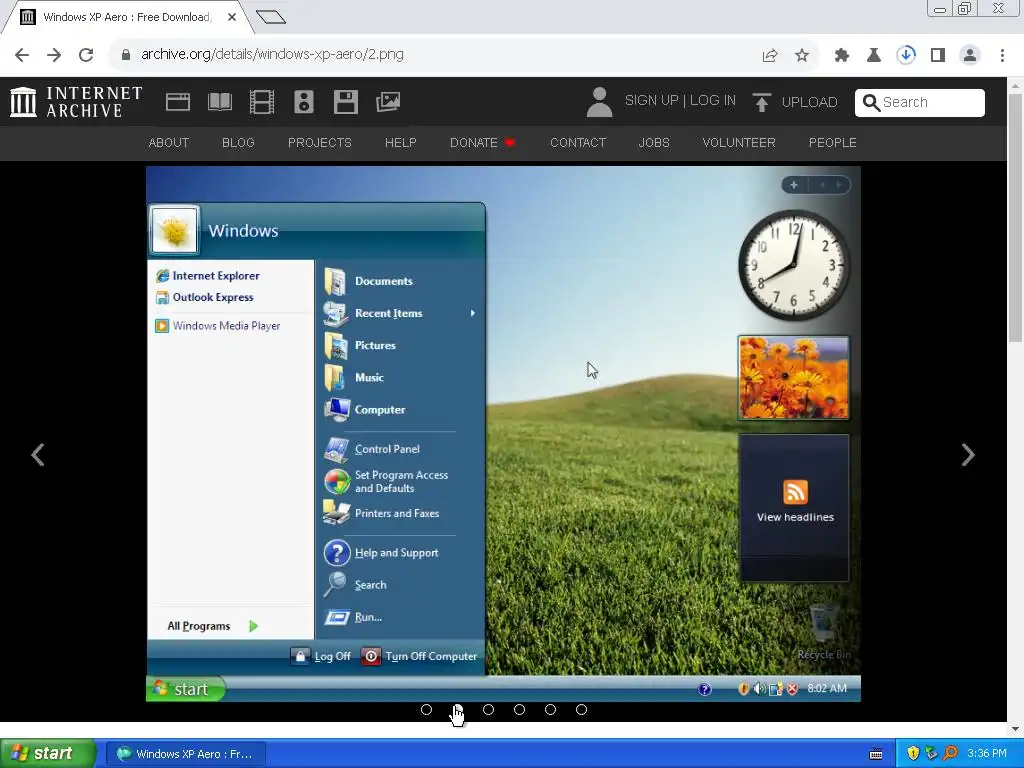Screen dimensions: 1024x768
Task: Share this page icon in address bar
Action: coord(770,56)
